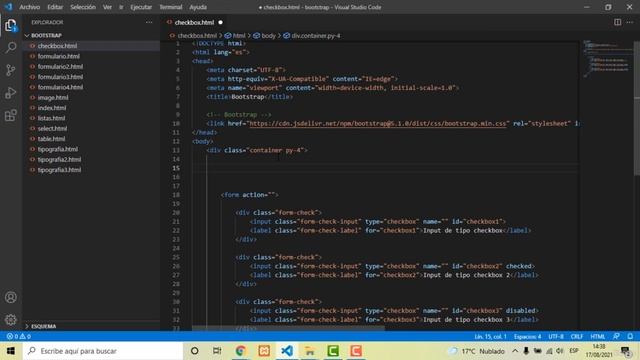Open the Run and Debug view icon
640x360 pixels.
(x=11, y=93)
